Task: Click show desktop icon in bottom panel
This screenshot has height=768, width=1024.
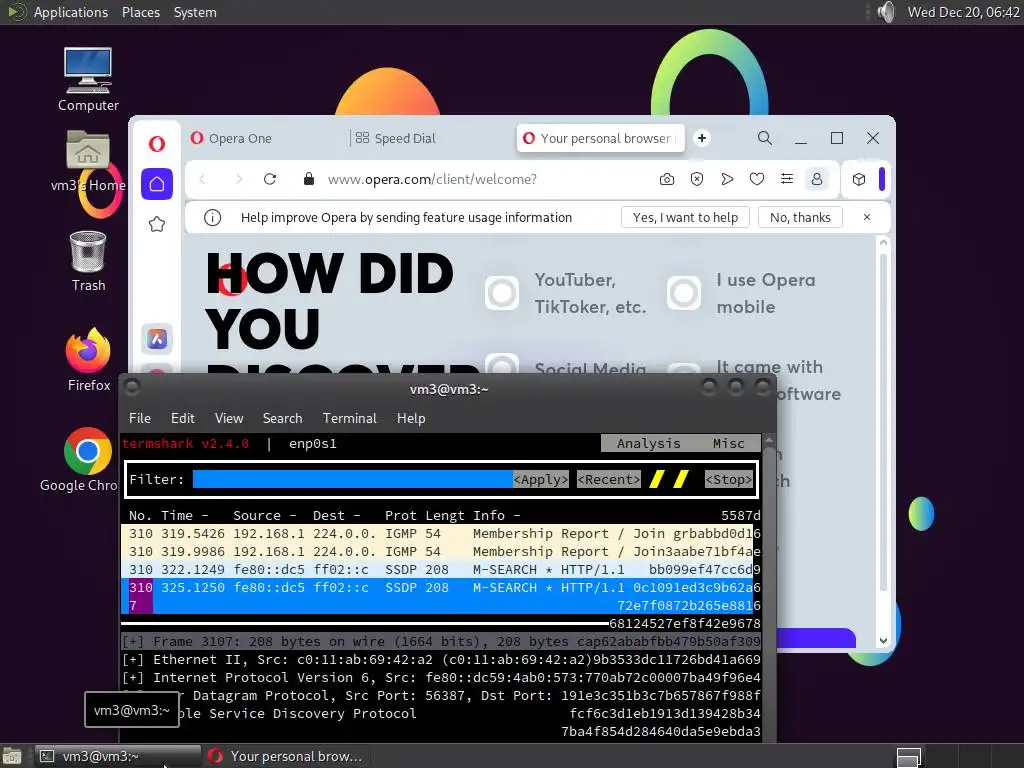Action: click(x=11, y=756)
